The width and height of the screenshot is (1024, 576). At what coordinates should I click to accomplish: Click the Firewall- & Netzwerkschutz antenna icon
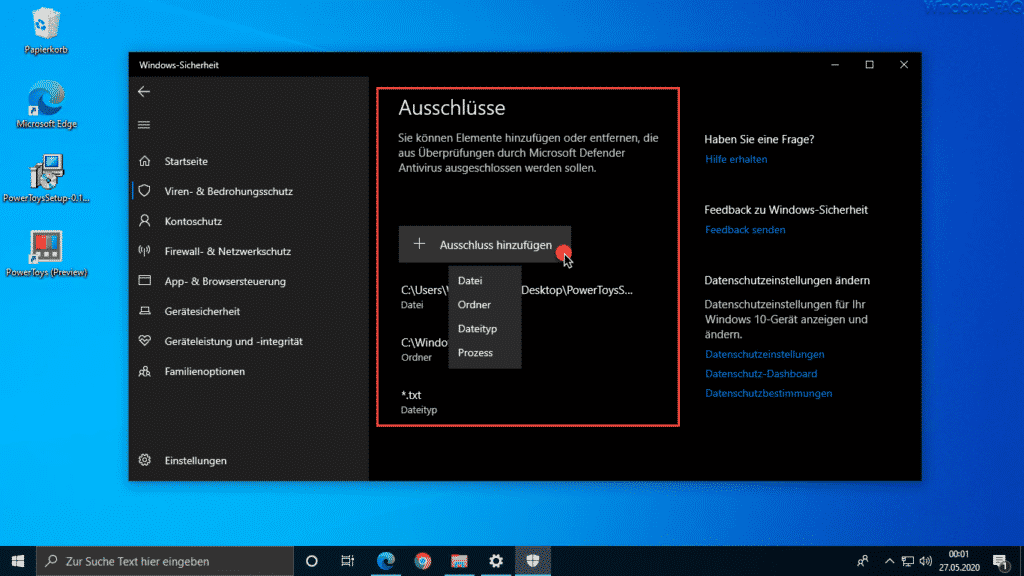[x=144, y=251]
